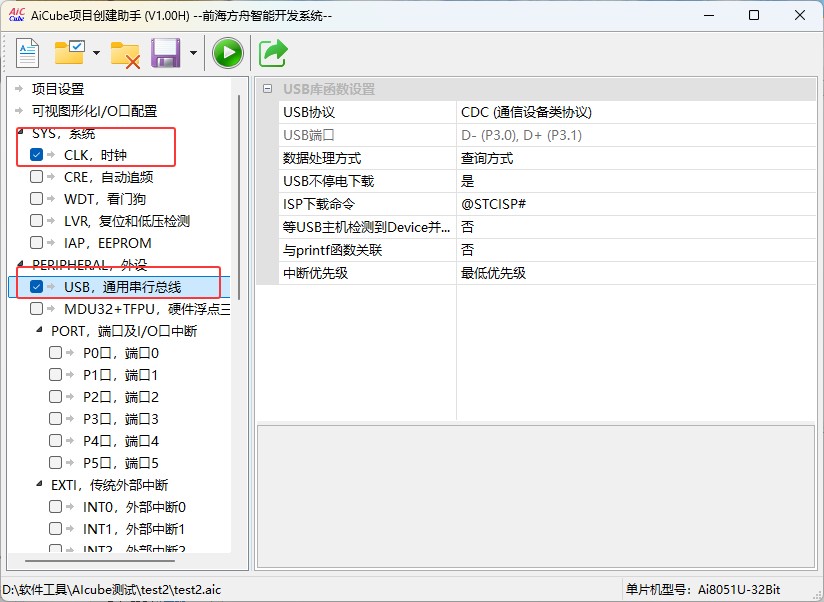The height and width of the screenshot is (602, 824).
Task: Check the P5口 port 5 checkbox
Action: click(55, 463)
